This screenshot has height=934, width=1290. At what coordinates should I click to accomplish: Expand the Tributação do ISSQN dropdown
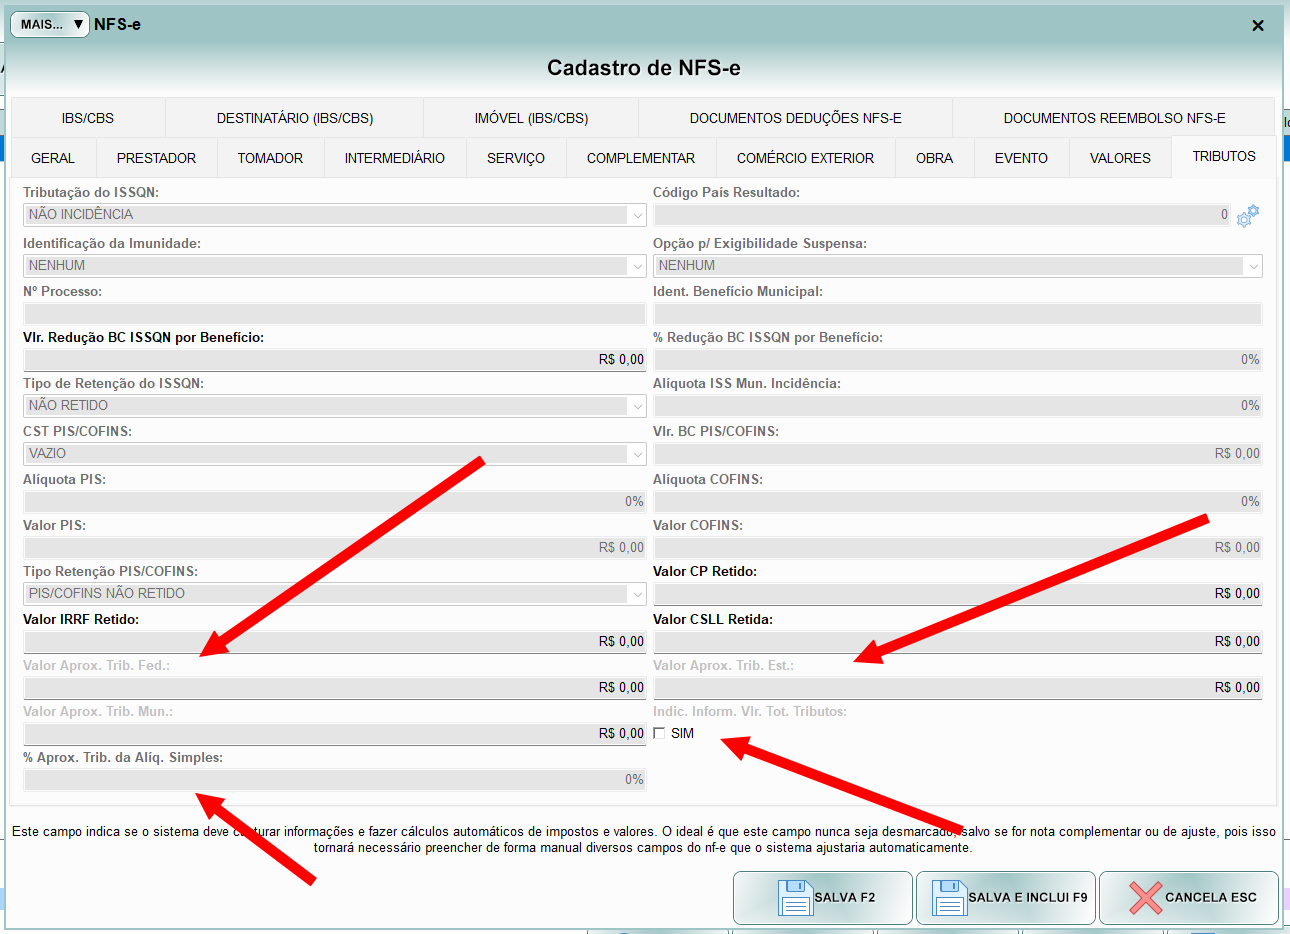(x=637, y=215)
